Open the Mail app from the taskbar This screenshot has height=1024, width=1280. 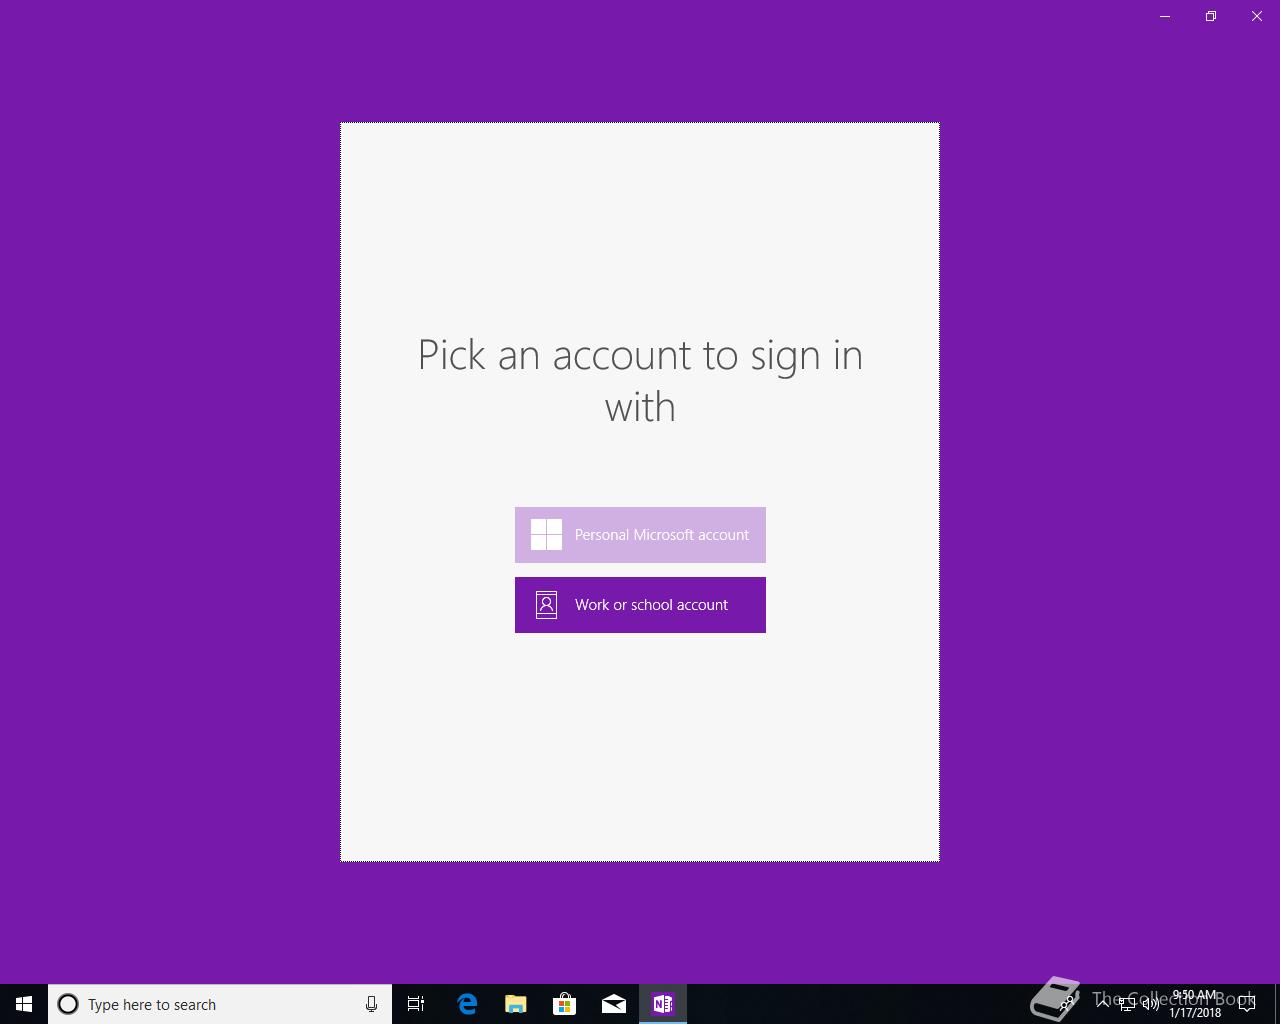(x=614, y=1004)
